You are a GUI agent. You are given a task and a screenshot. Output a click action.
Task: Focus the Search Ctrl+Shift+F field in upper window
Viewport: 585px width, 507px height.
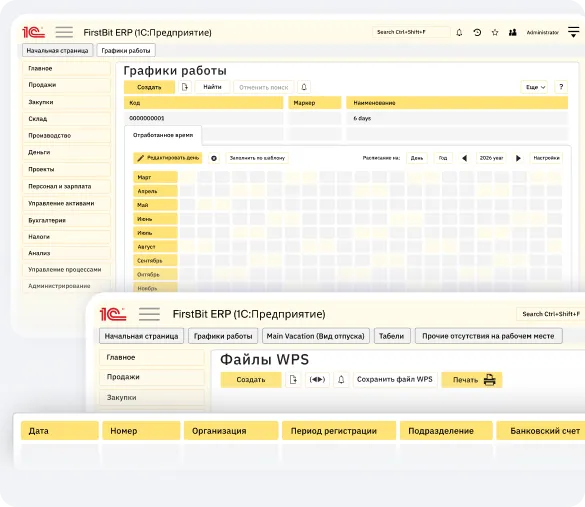pyautogui.click(x=411, y=32)
